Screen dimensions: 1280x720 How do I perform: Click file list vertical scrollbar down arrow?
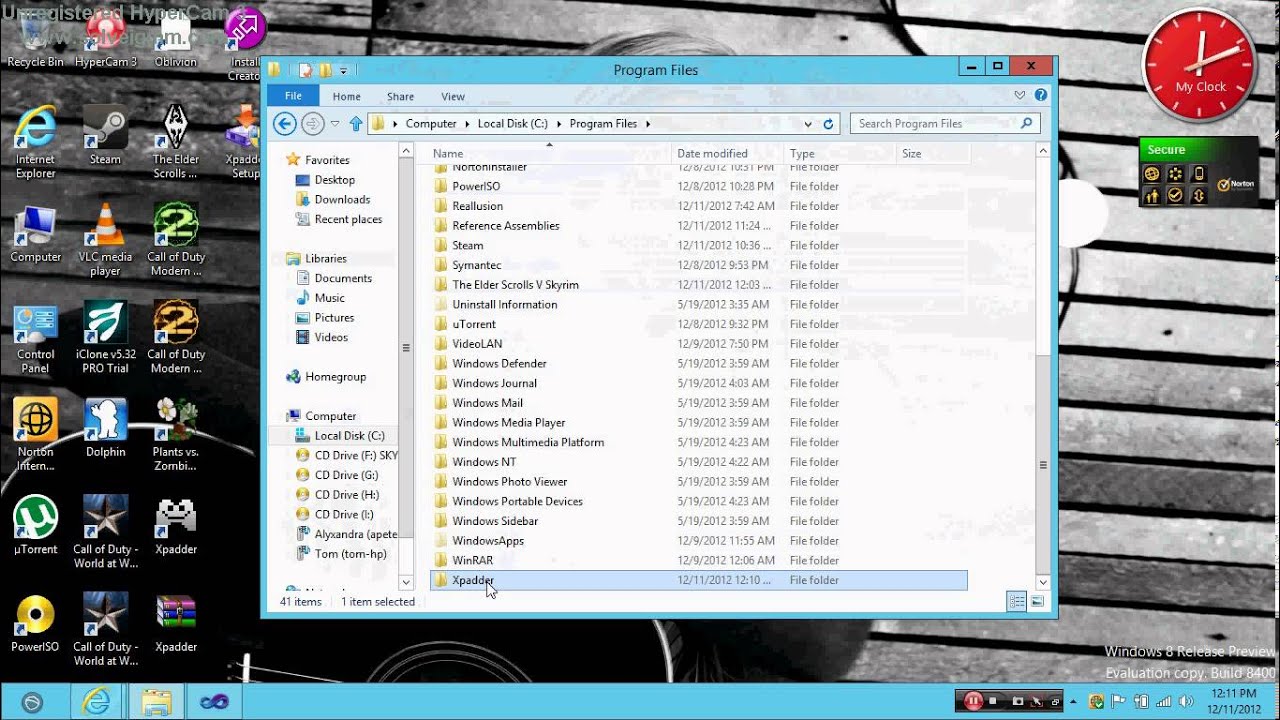1043,582
